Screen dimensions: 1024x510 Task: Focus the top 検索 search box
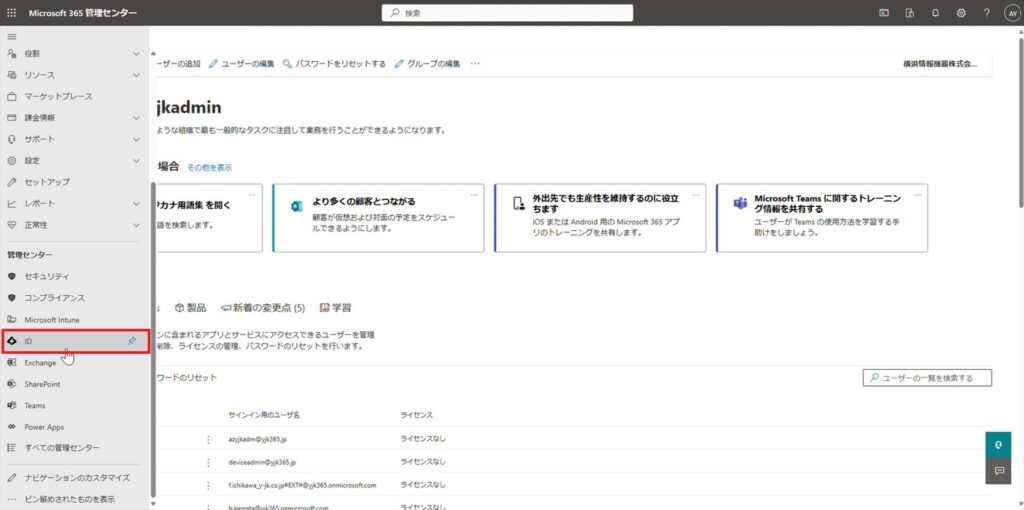click(507, 13)
